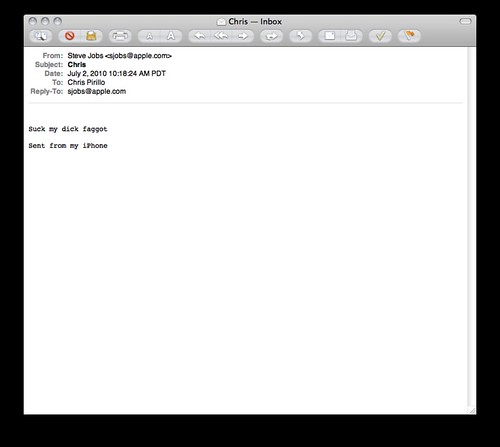Click the Bounce message toolbar icon
The image size is (500, 447).
301,36
